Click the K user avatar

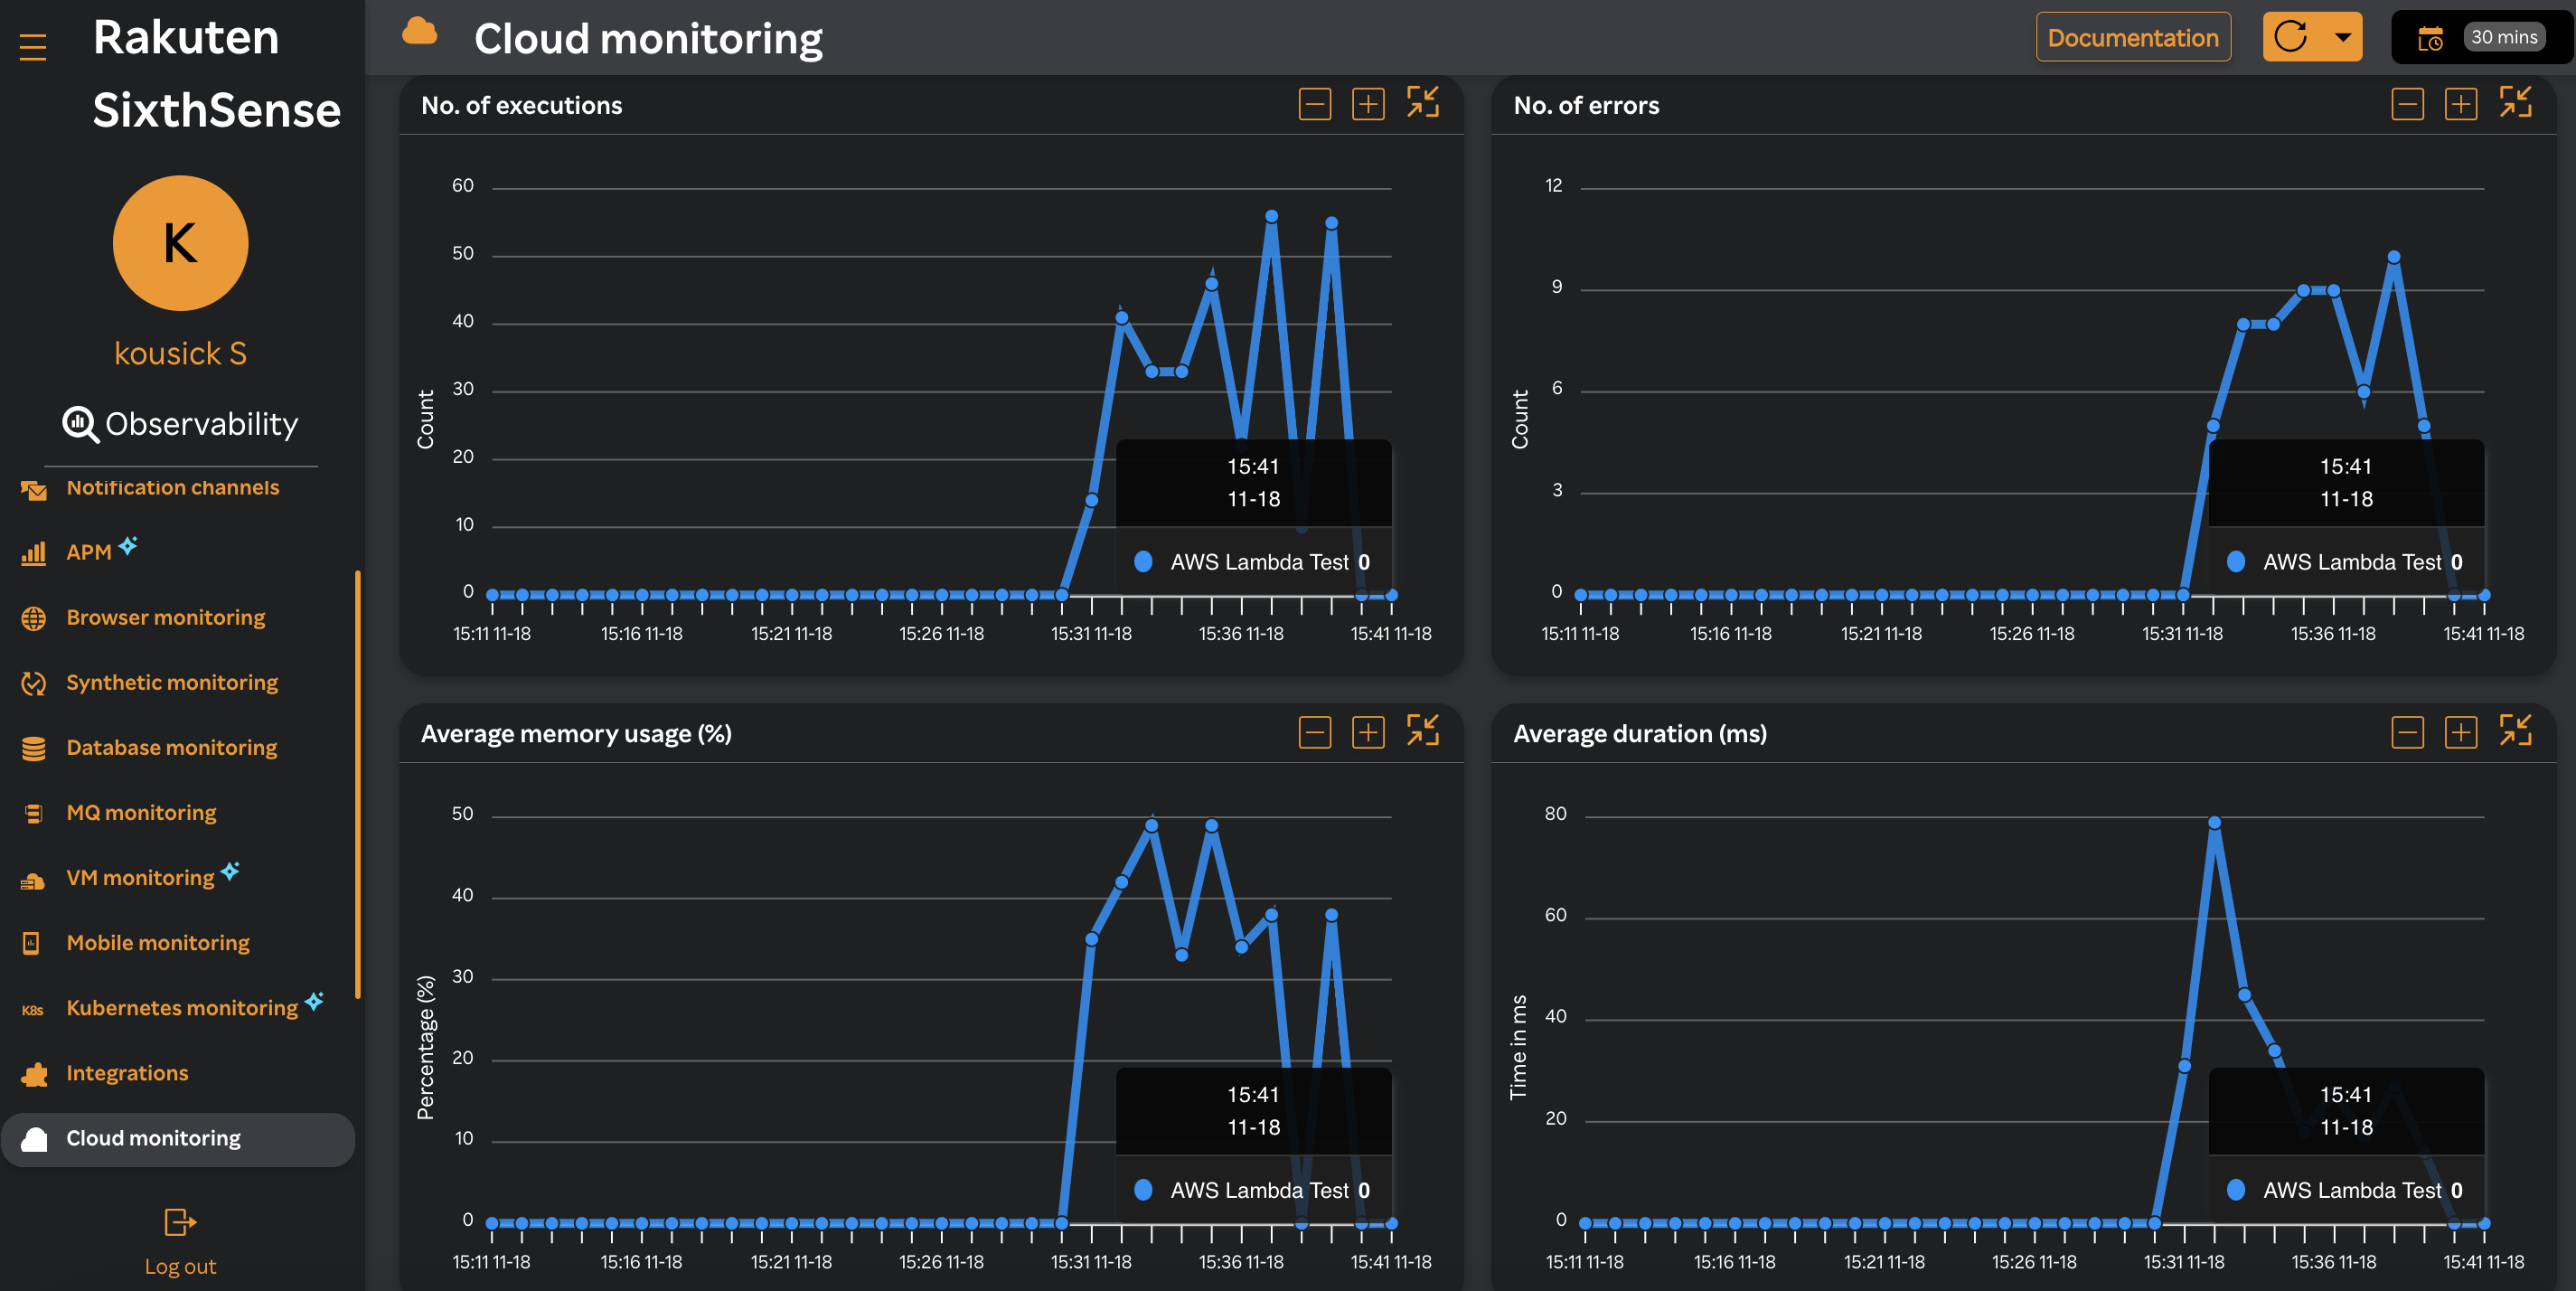180,243
